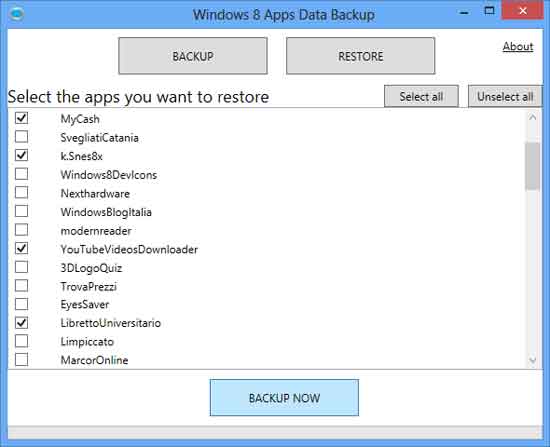Click Unselect all button

click(x=505, y=96)
